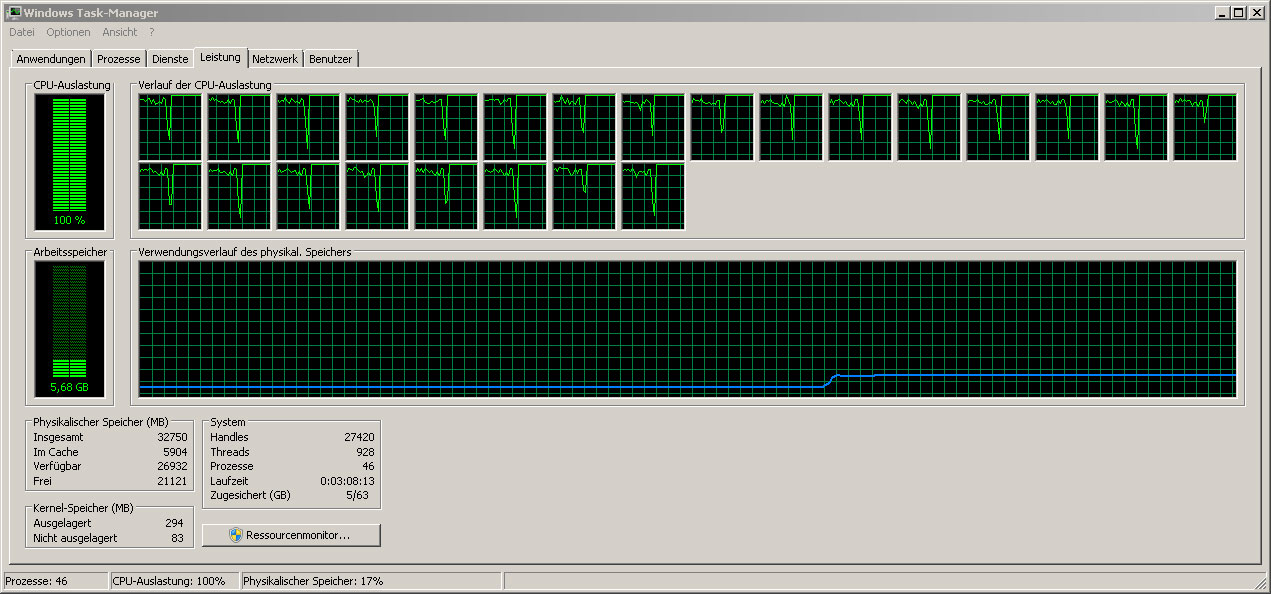Open the ? help menu
Image resolution: width=1271 pixels, height=594 pixels.
coord(152,32)
